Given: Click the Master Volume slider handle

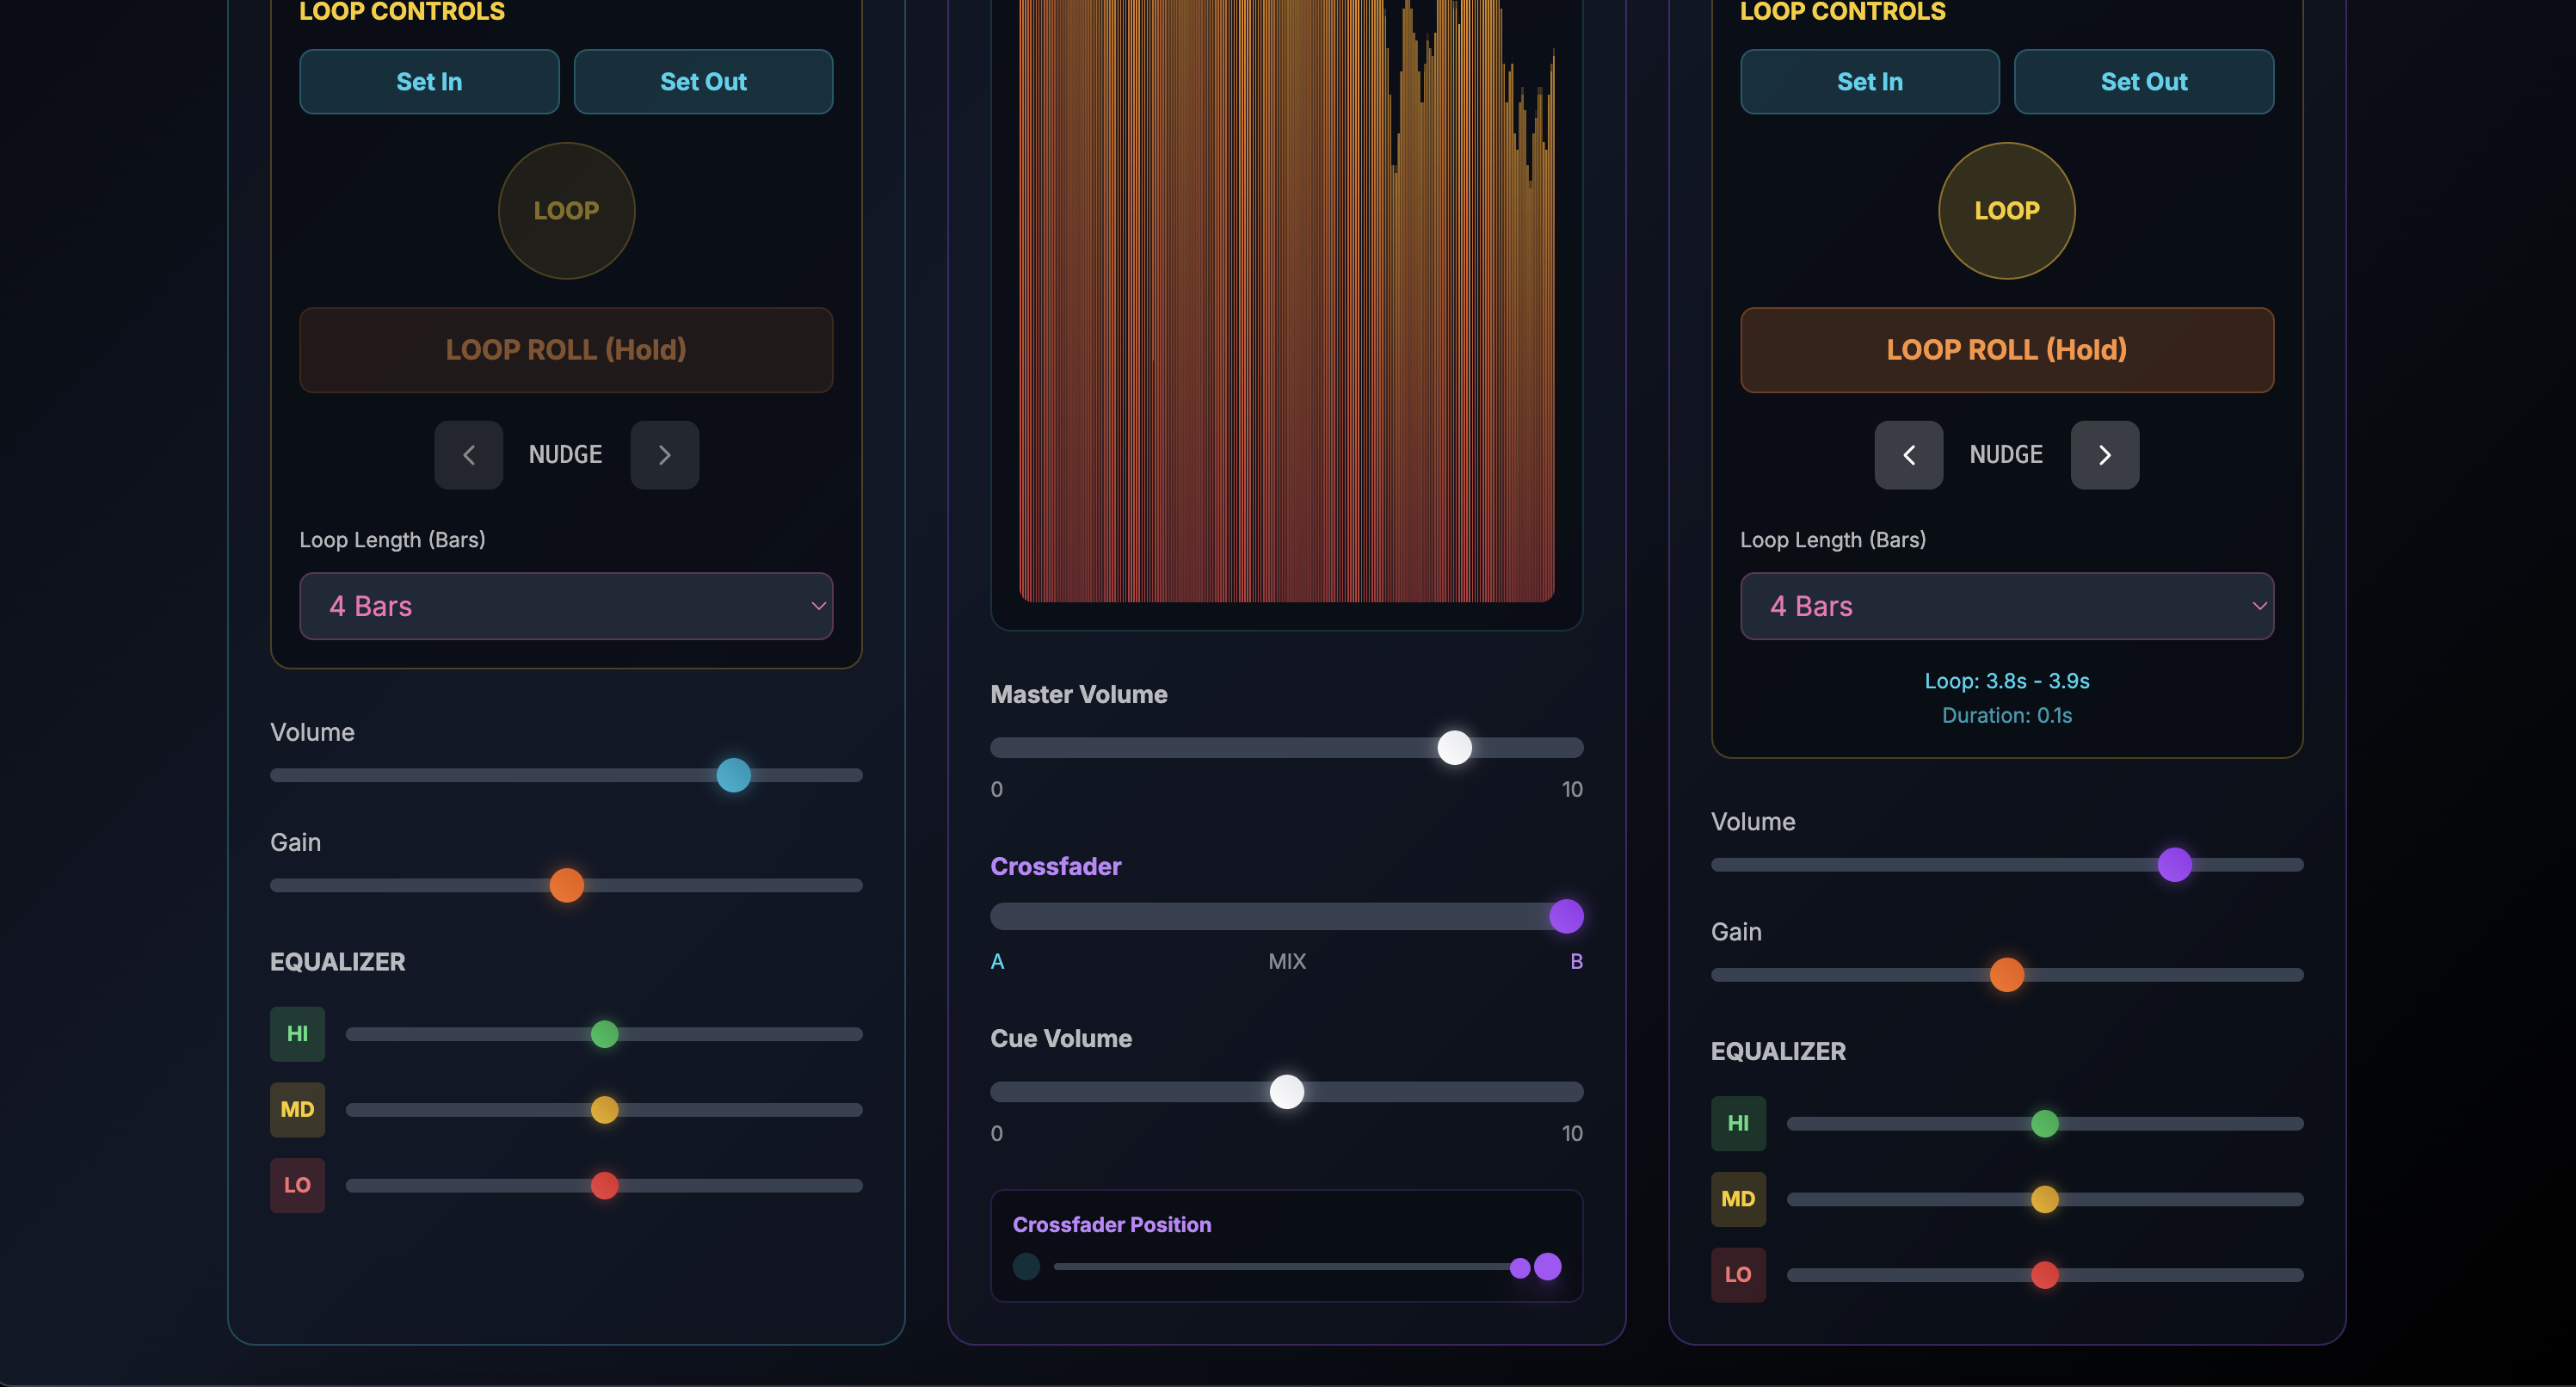Looking at the screenshot, I should click(x=1454, y=747).
